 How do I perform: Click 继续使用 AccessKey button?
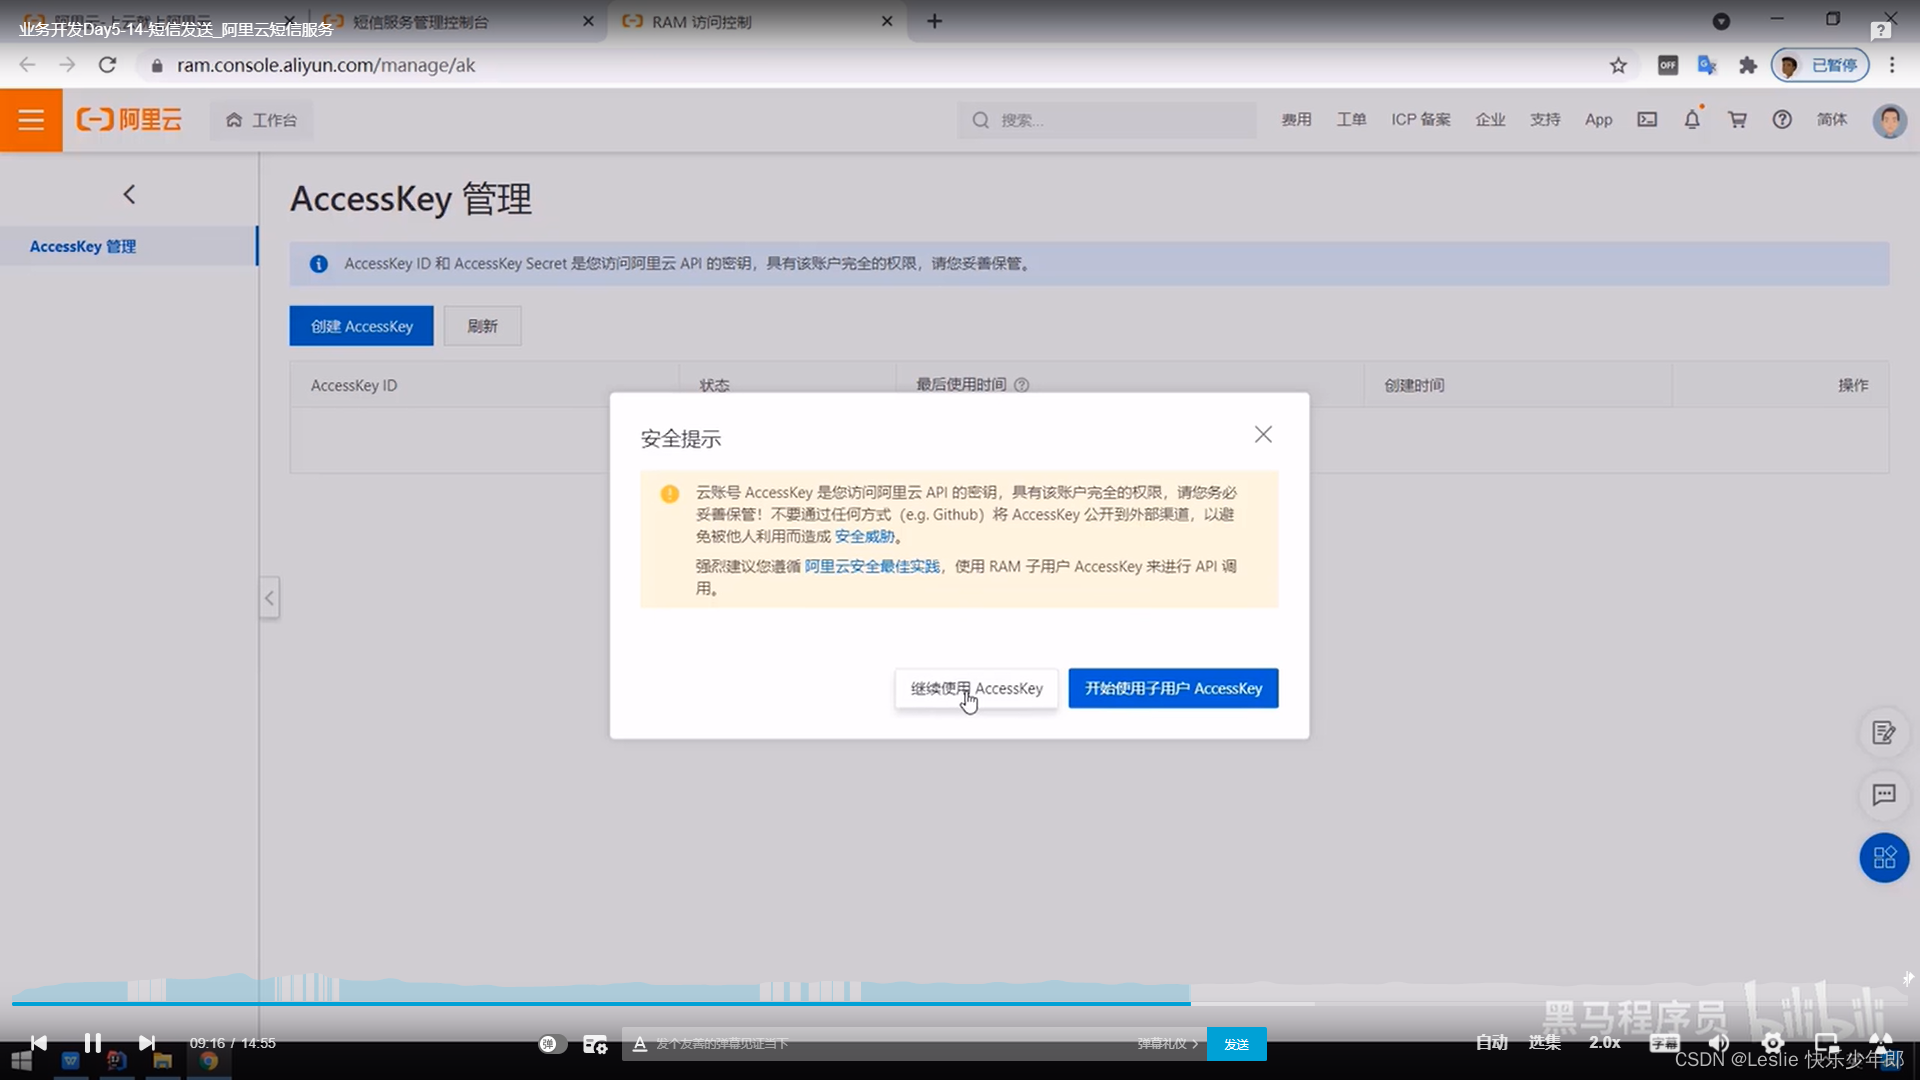976,688
